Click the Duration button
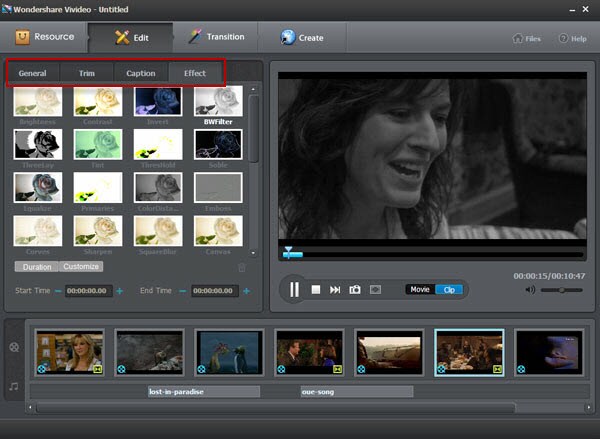The height and width of the screenshot is (439, 600). tap(37, 267)
